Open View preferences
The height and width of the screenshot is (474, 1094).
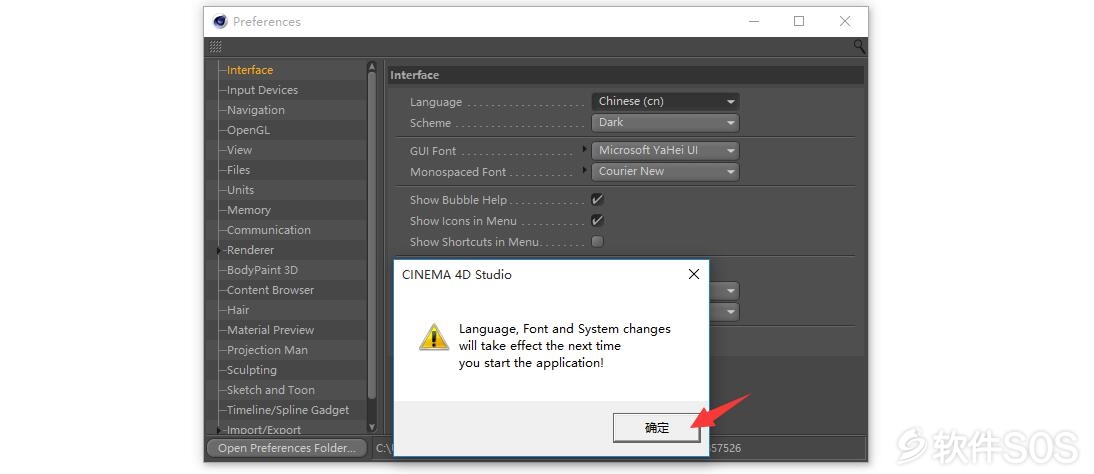click(239, 150)
